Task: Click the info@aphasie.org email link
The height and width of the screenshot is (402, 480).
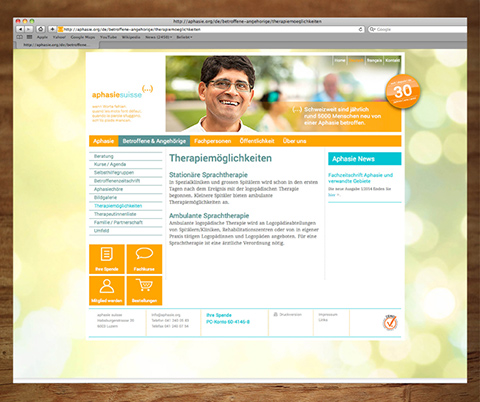Action: (x=166, y=315)
